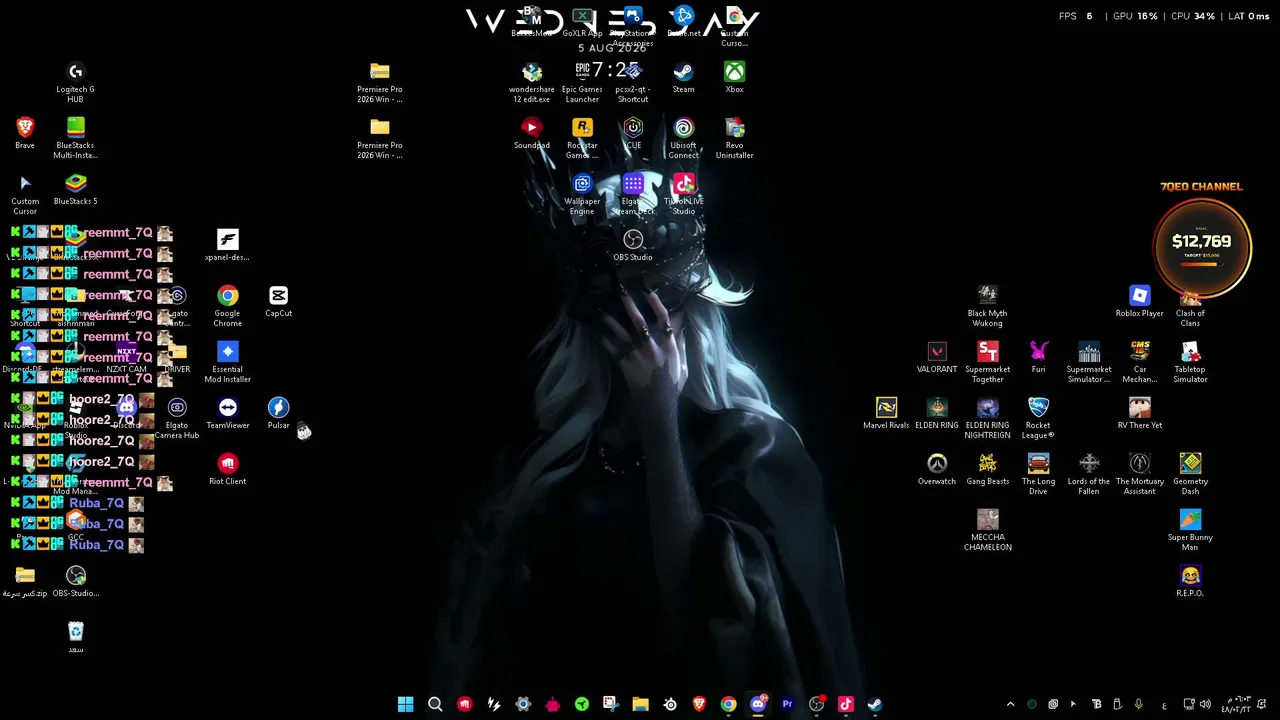This screenshot has height=720, width=1280.
Task: Open the Marvel Rivals game icon
Action: [886, 408]
